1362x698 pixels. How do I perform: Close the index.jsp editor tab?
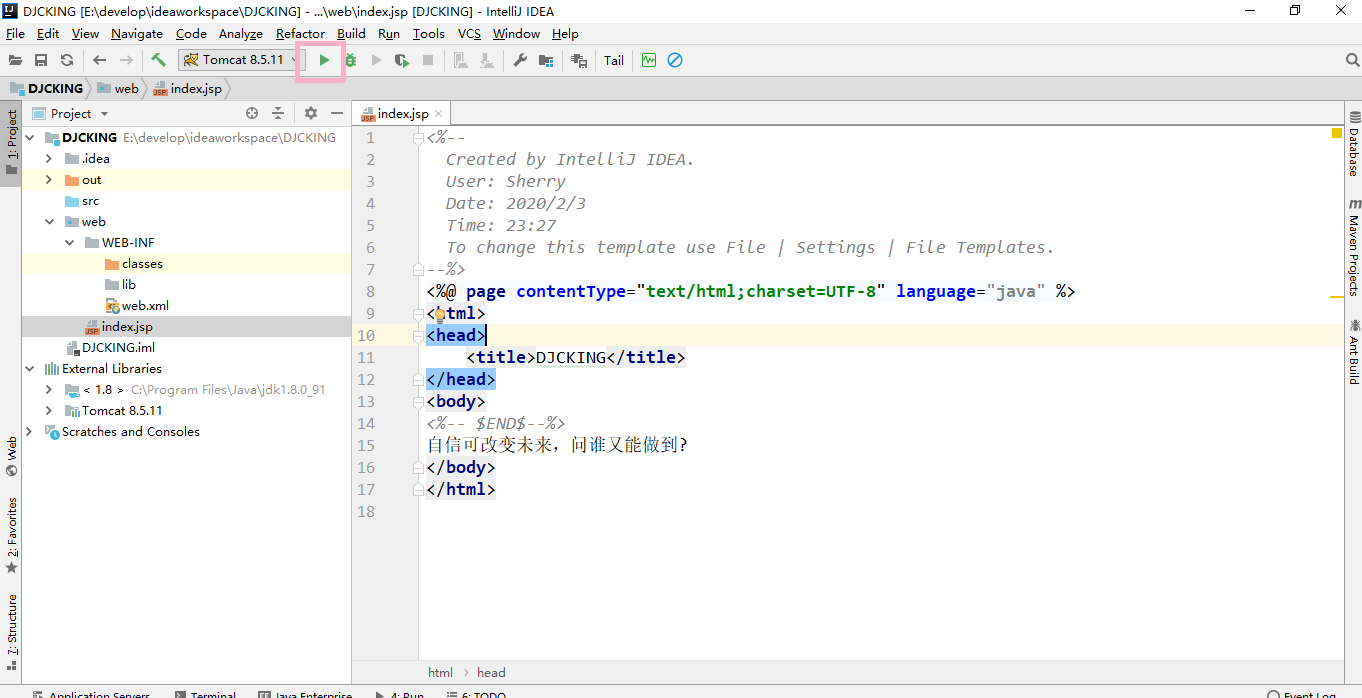pos(439,114)
